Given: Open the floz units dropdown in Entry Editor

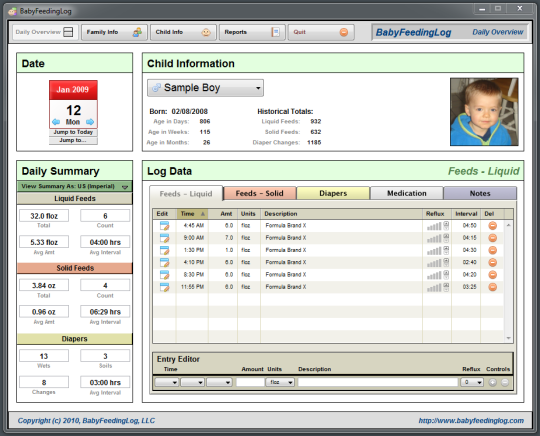Looking at the screenshot, I should tap(280, 382).
